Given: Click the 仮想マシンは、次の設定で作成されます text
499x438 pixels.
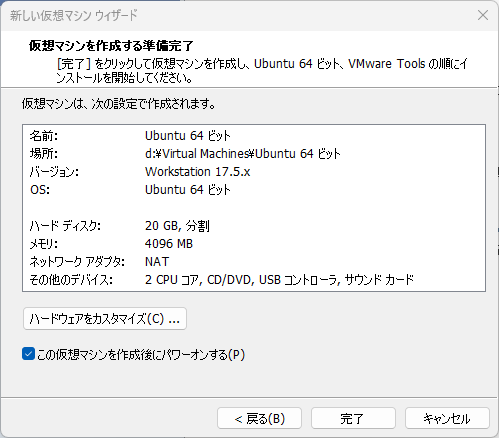Looking at the screenshot, I should [x=118, y=104].
